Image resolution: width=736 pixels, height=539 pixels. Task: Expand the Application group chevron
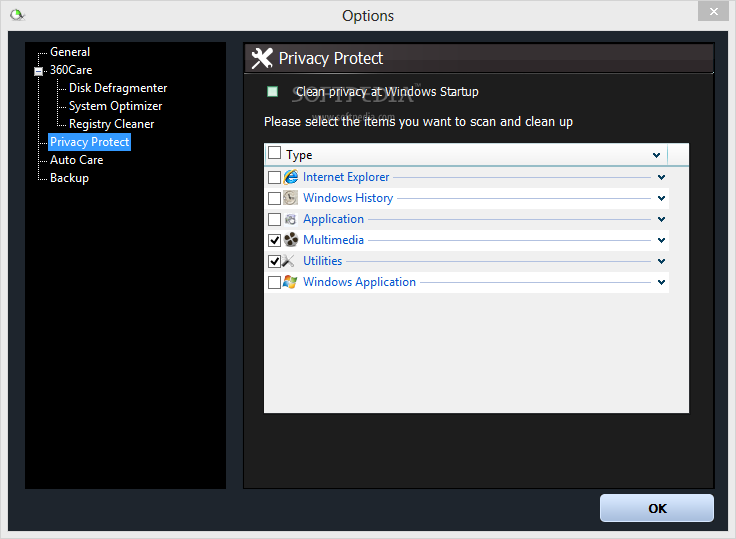(x=661, y=219)
